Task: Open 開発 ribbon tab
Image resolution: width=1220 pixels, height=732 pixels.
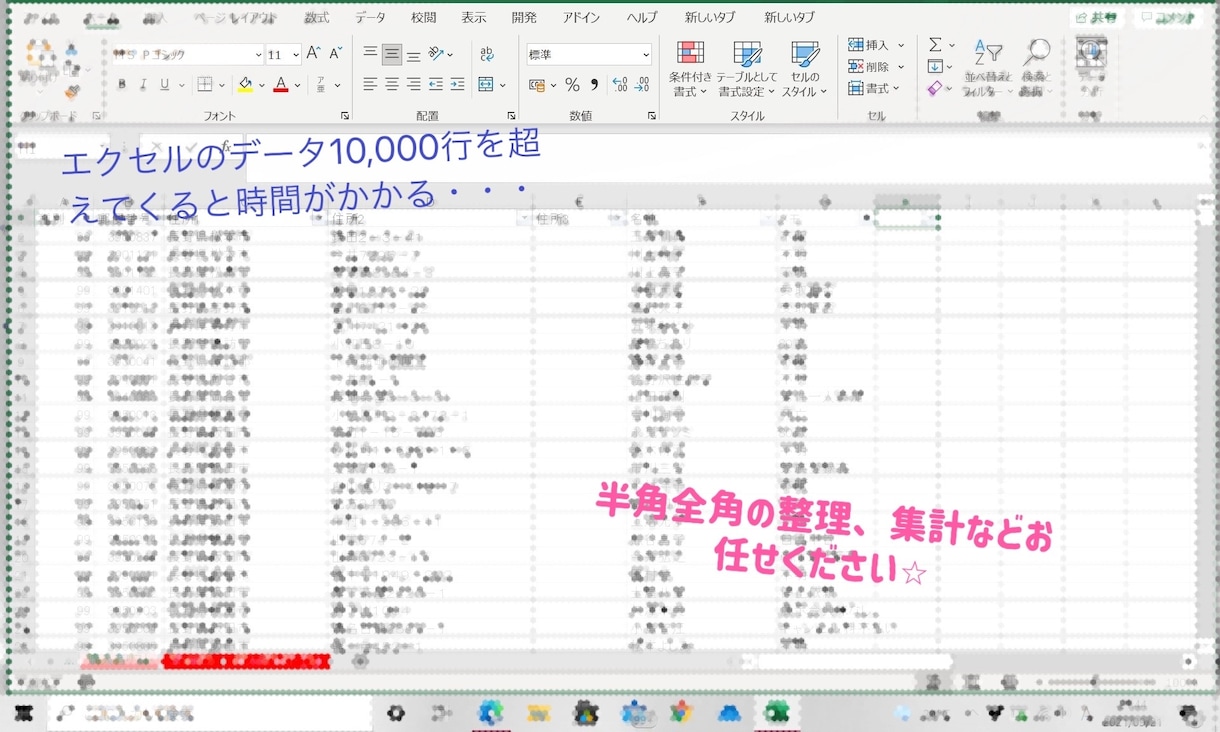Action: click(524, 18)
